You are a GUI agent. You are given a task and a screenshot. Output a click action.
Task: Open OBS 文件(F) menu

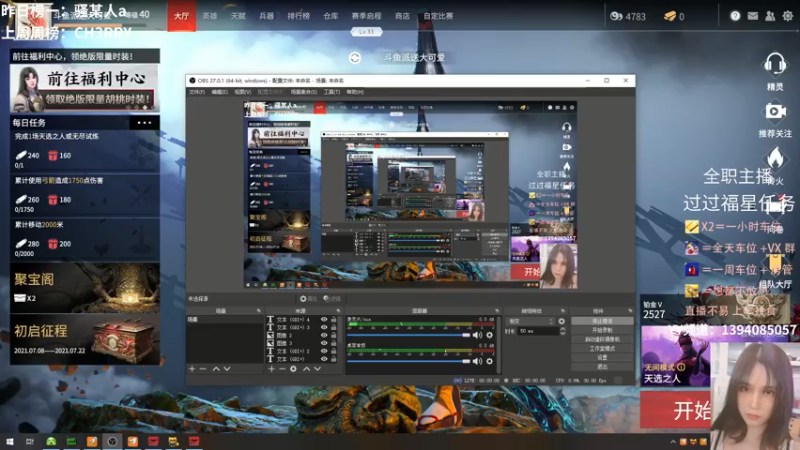[x=196, y=92]
